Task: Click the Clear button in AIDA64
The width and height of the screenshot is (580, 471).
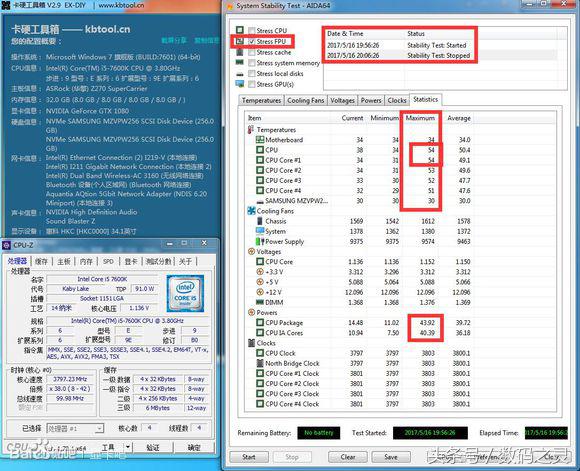Action: tap(348, 457)
